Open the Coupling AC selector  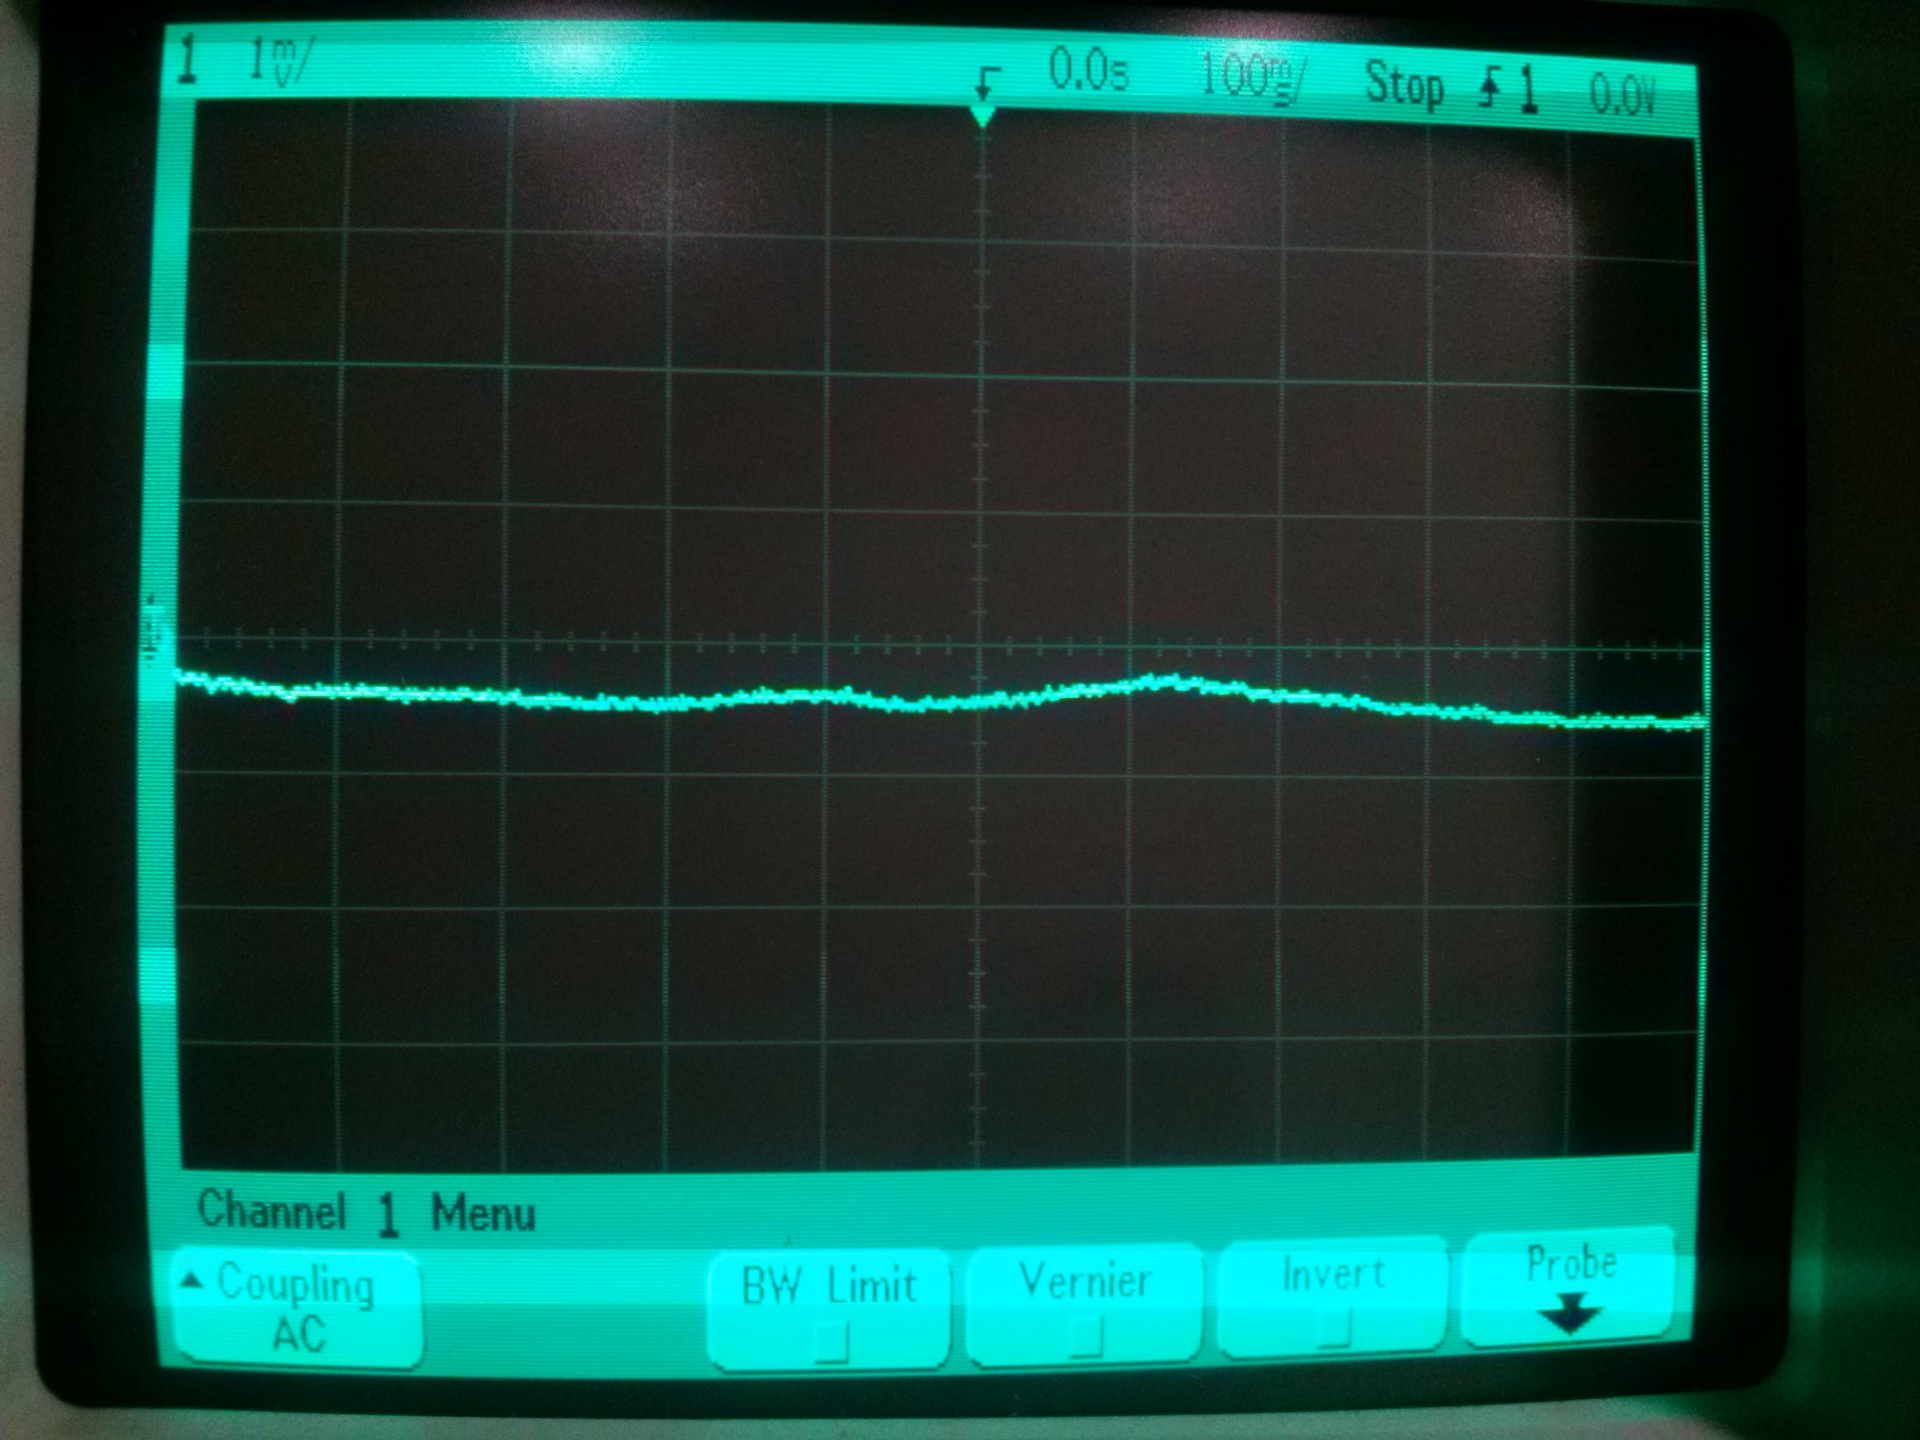[297, 1309]
